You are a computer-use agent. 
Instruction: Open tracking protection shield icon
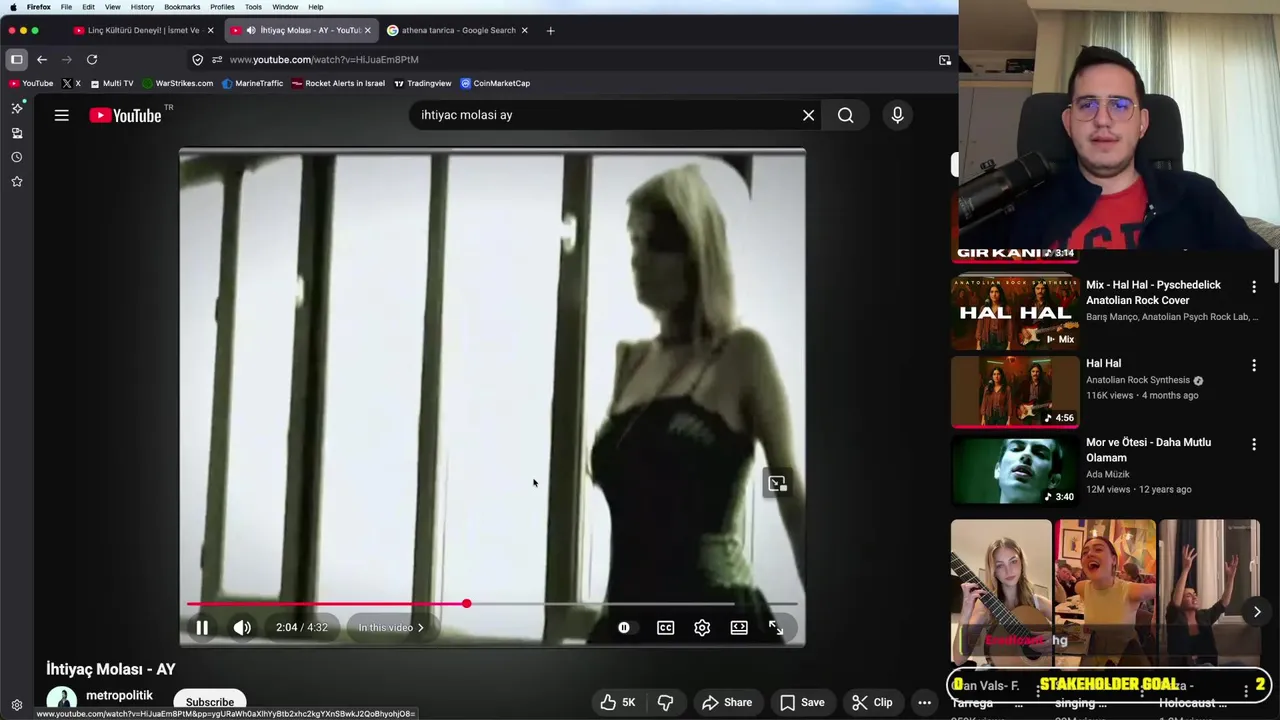coord(197,60)
